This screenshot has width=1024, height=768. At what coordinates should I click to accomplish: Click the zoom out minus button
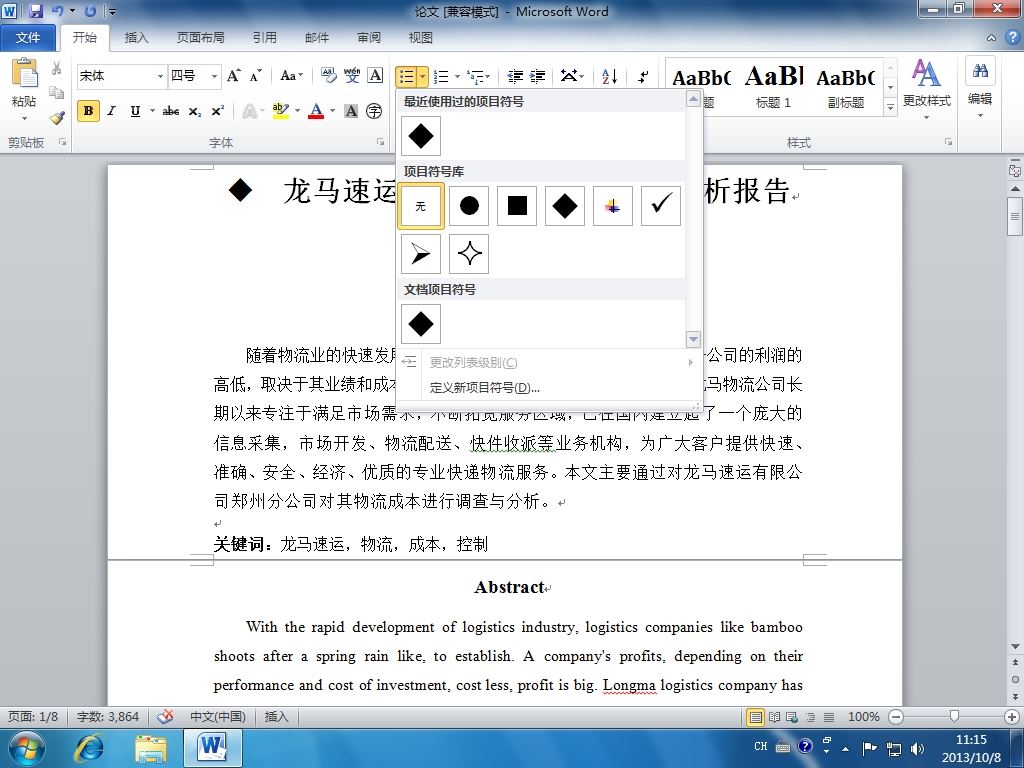coord(896,717)
